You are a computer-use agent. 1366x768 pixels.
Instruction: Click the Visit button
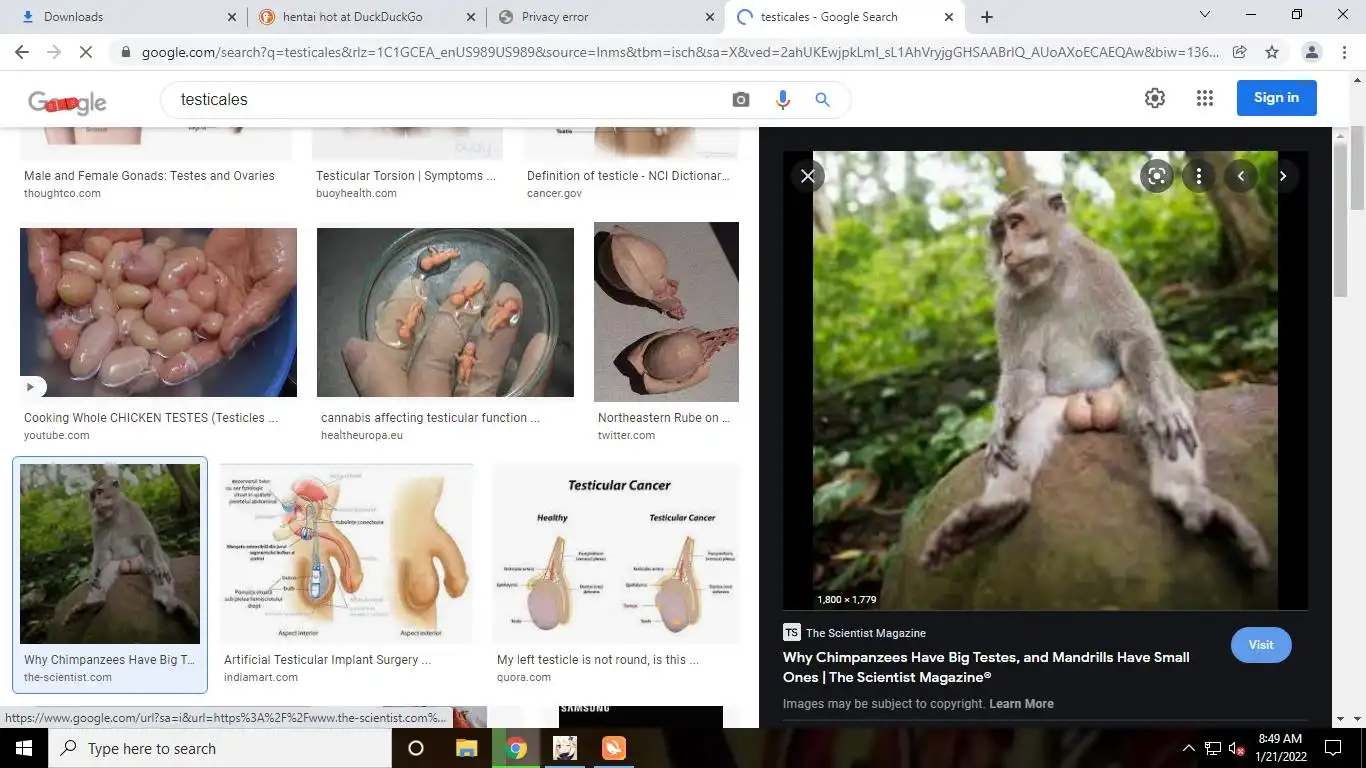(x=1261, y=645)
